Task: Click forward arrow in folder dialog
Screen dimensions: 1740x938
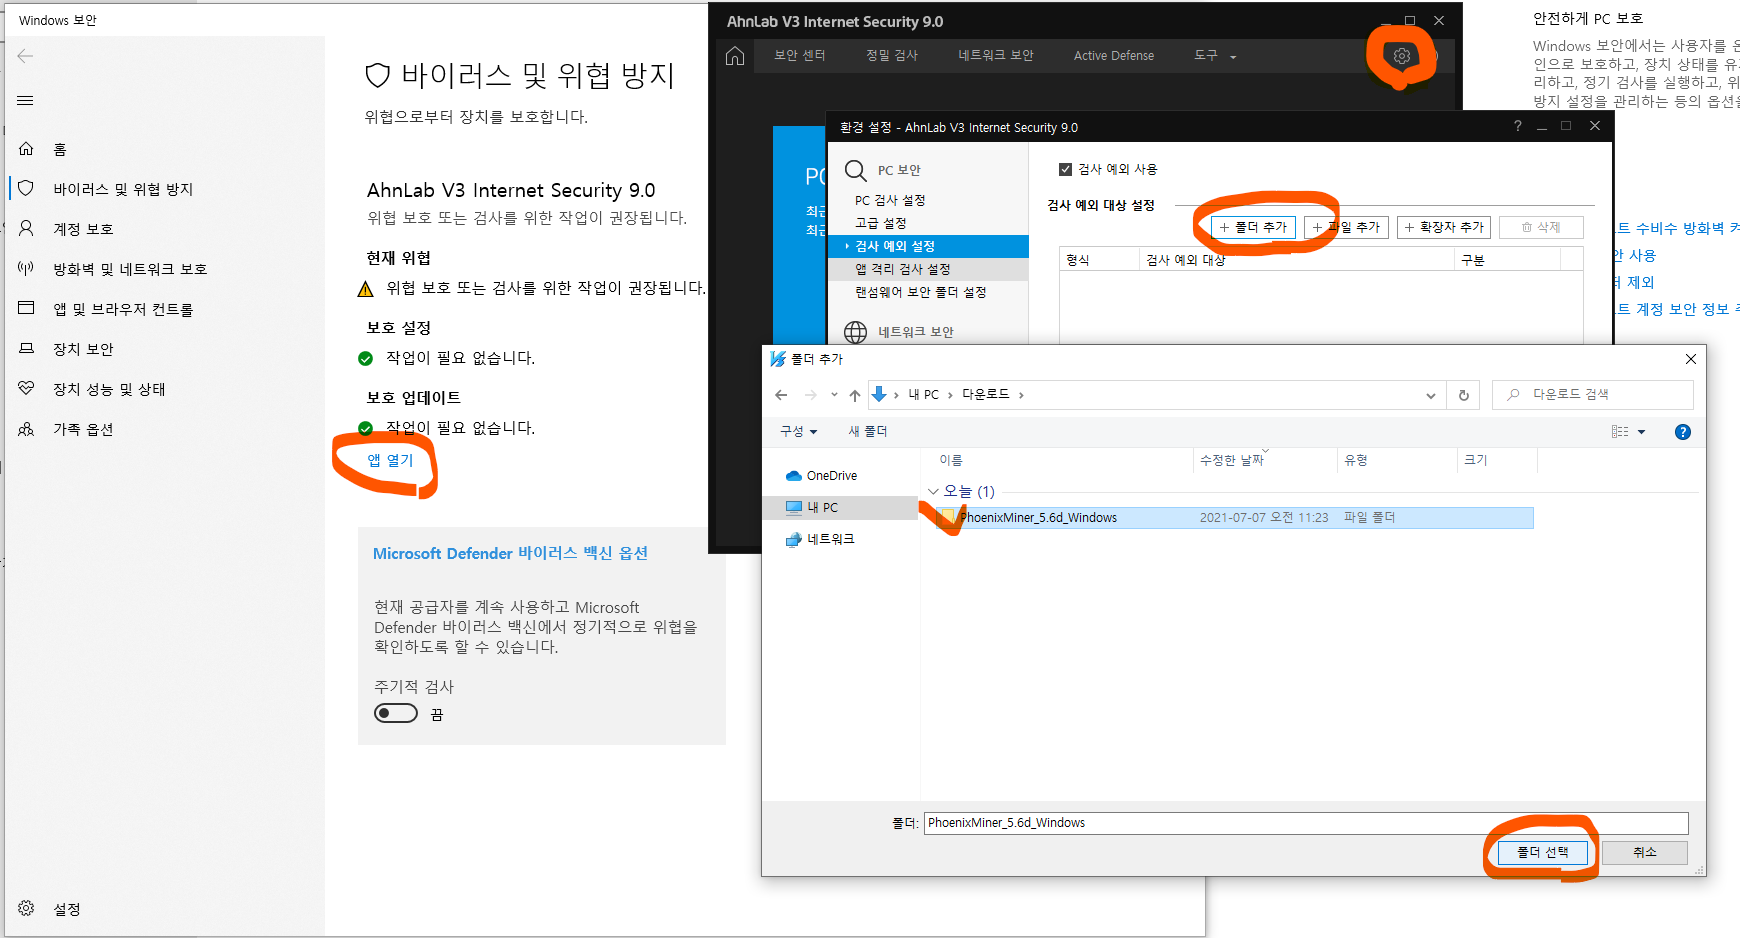Action: [811, 395]
